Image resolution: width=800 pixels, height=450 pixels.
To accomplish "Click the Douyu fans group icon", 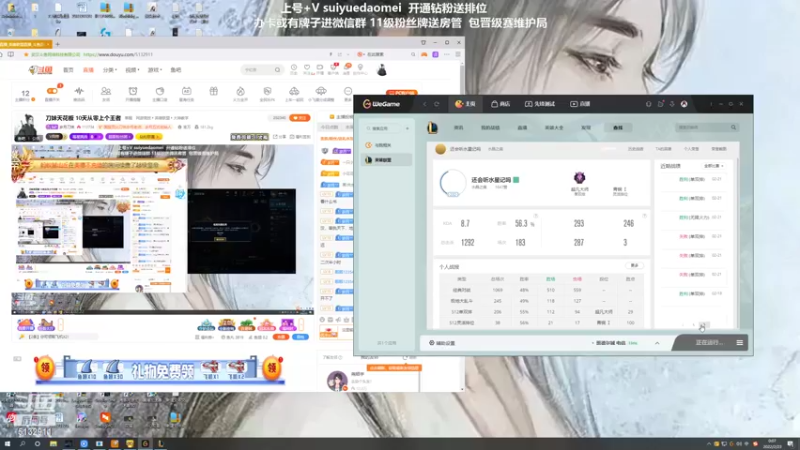I will (x=106, y=91).
